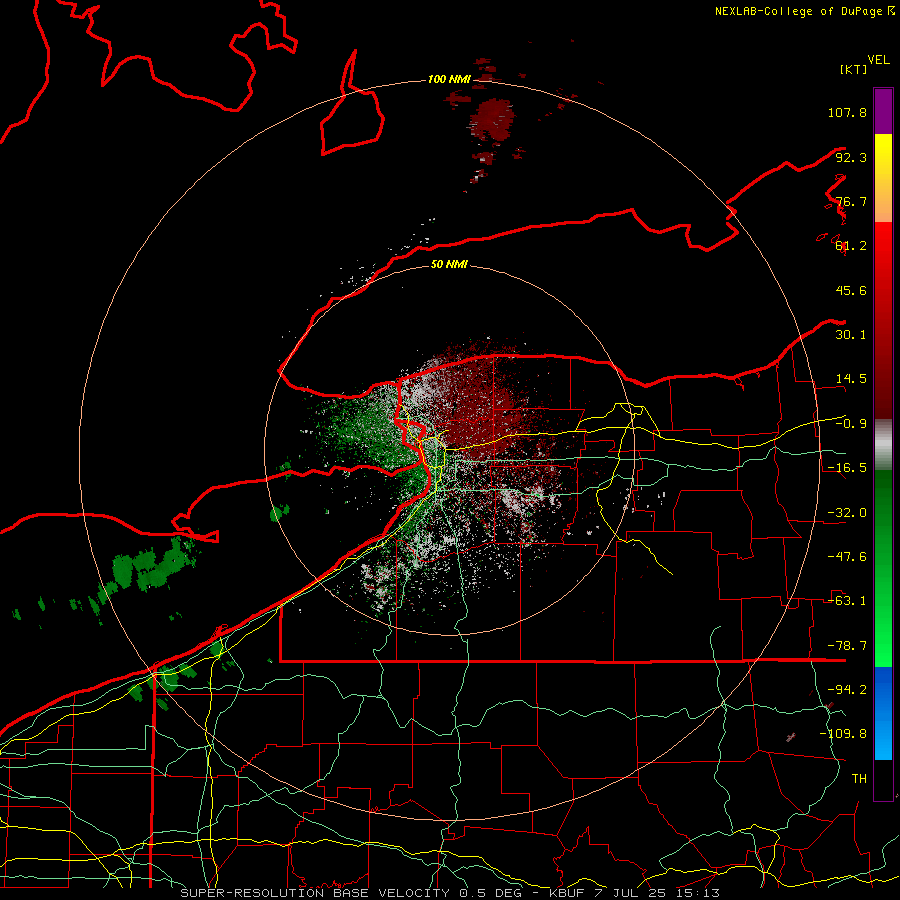Select the -63.1 velocity scale value
The height and width of the screenshot is (900, 900).
(x=847, y=601)
